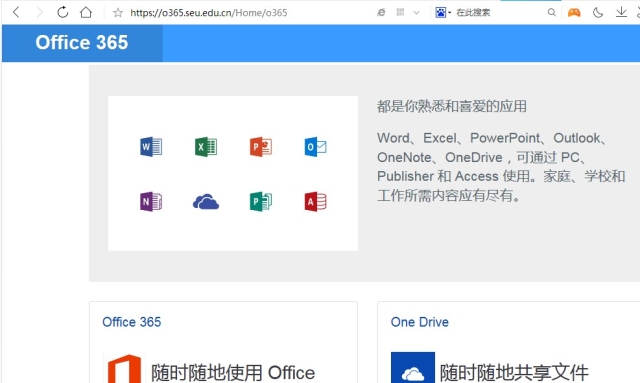The height and width of the screenshot is (383, 640).
Task: Click the Publisher app icon
Action: click(x=261, y=201)
